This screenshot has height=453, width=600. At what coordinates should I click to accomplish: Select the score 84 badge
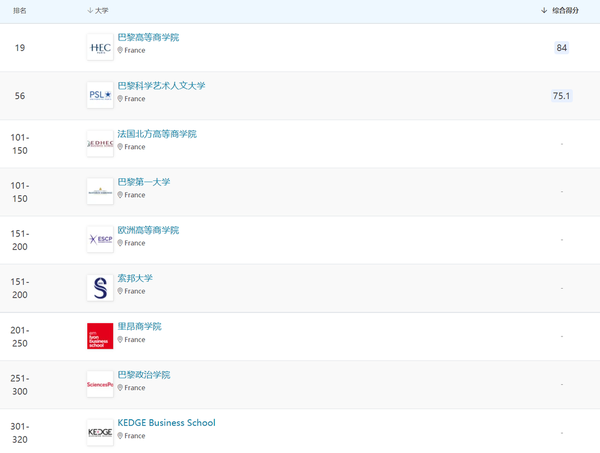tap(561, 48)
